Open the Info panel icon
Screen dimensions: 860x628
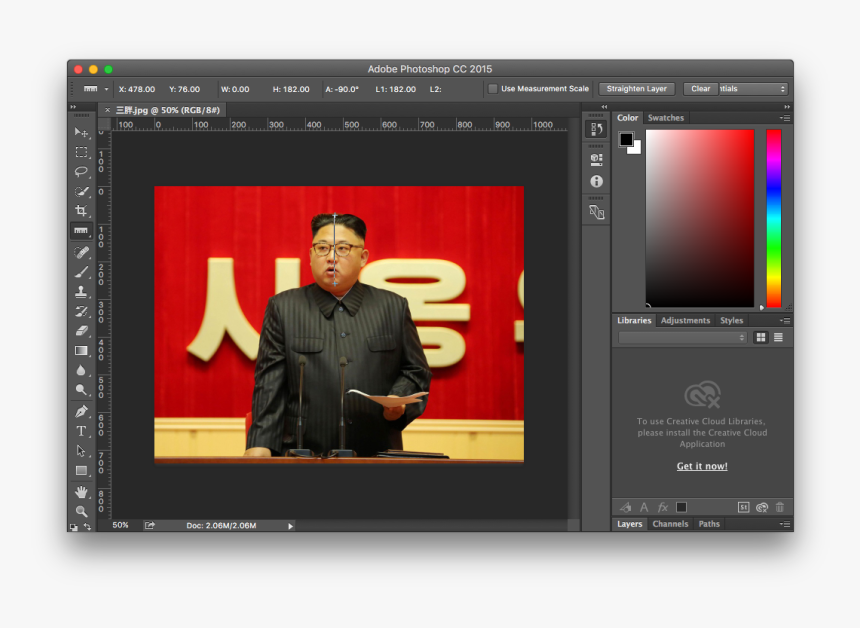[596, 182]
